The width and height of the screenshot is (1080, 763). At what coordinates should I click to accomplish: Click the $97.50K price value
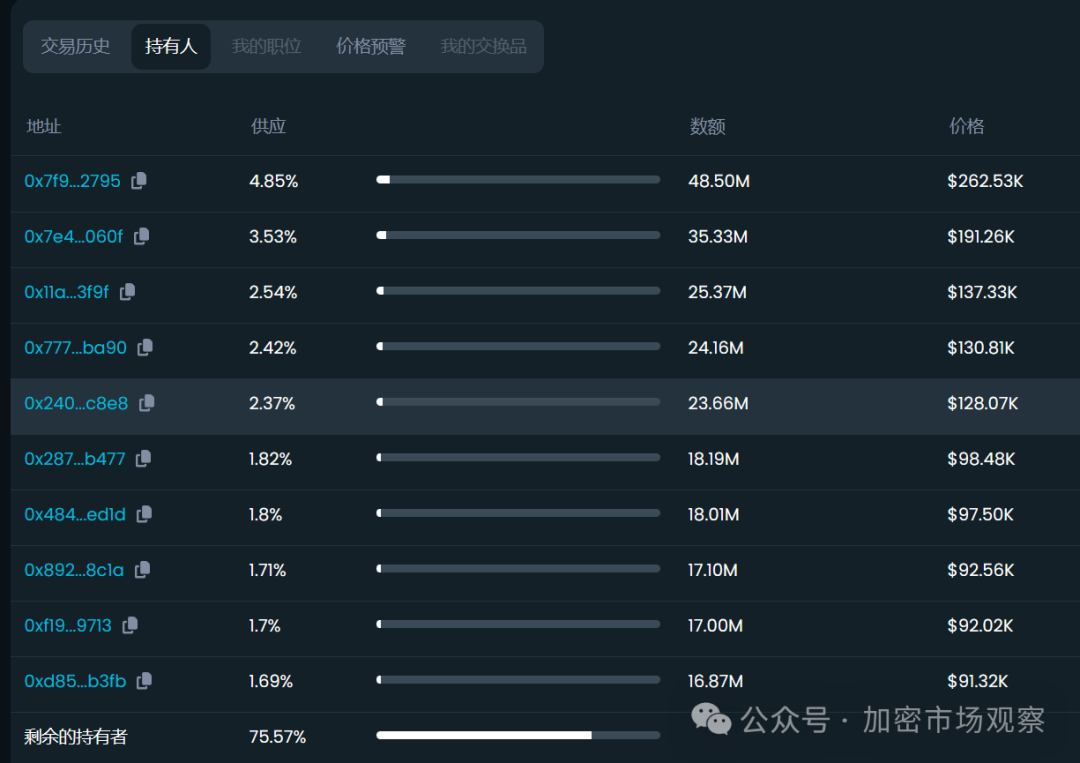point(980,514)
